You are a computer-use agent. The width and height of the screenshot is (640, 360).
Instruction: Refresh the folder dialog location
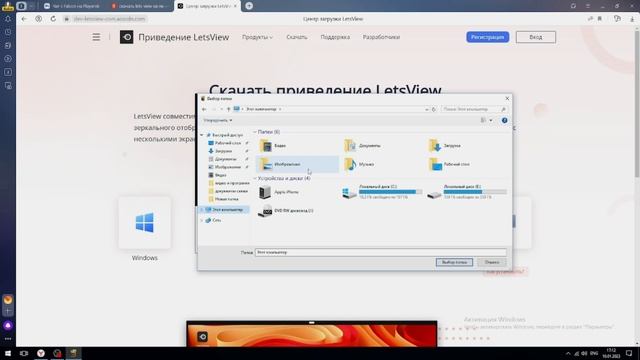434,109
